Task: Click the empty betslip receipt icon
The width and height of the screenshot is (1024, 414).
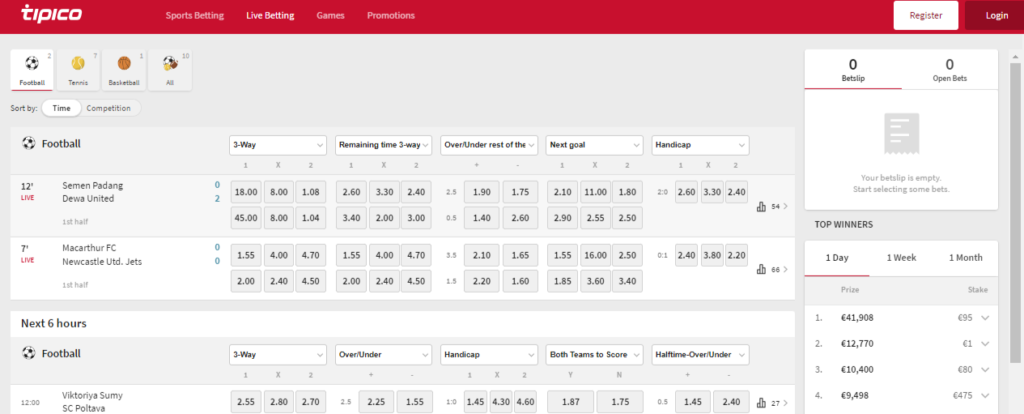Action: (x=901, y=133)
